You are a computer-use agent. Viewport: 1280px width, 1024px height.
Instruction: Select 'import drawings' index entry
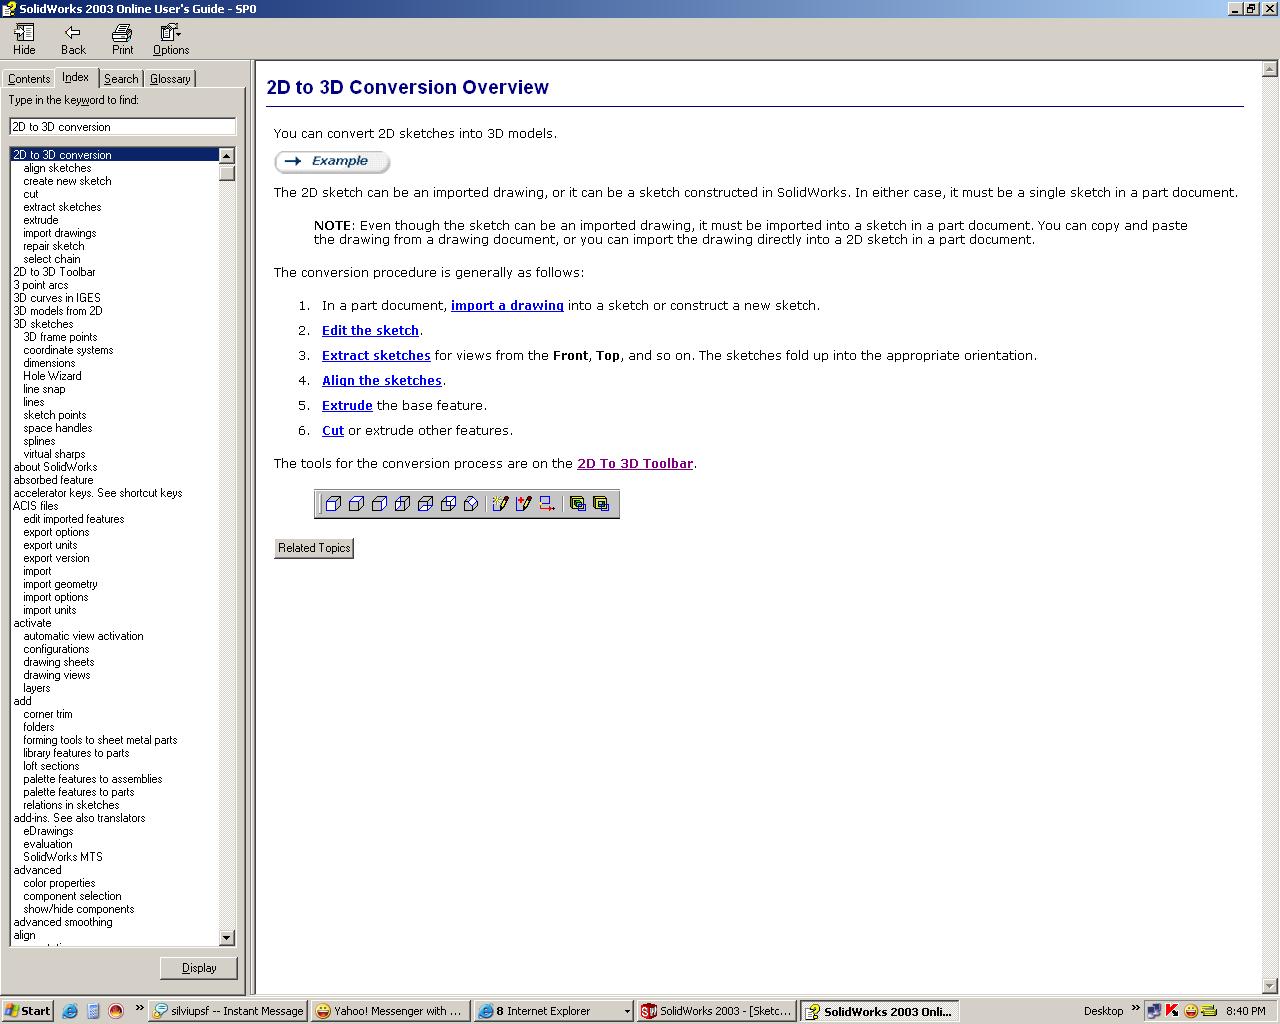click(60, 233)
